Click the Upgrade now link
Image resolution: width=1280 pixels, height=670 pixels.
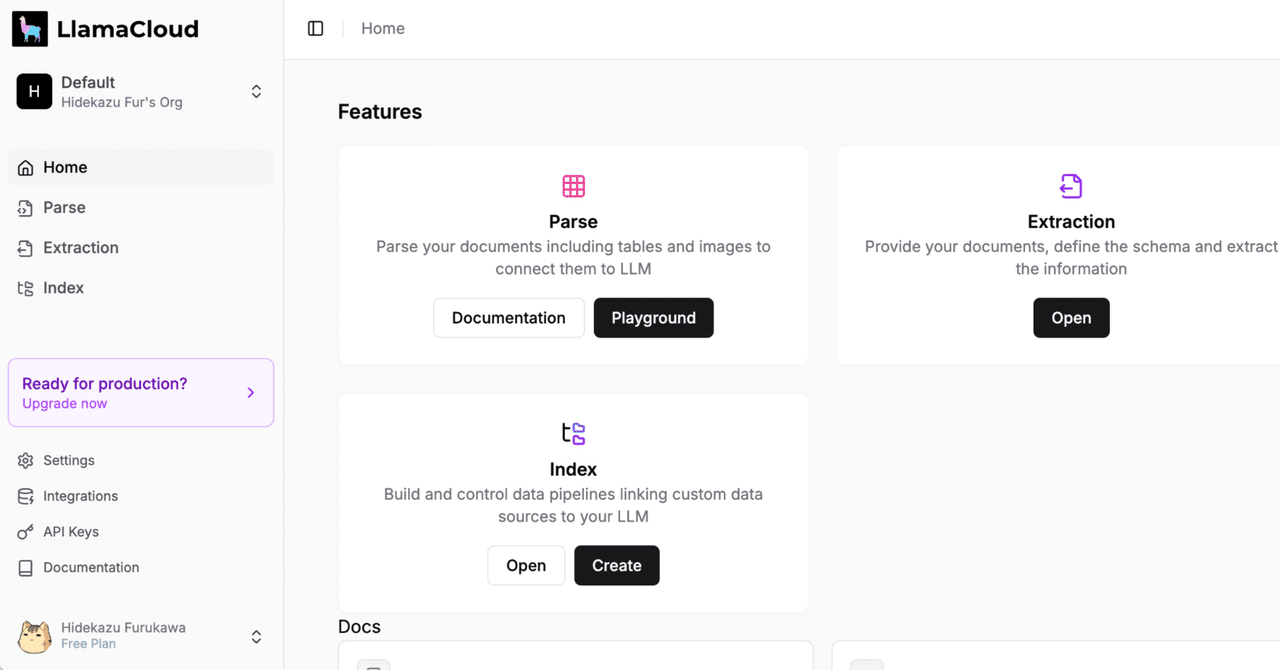(65, 404)
